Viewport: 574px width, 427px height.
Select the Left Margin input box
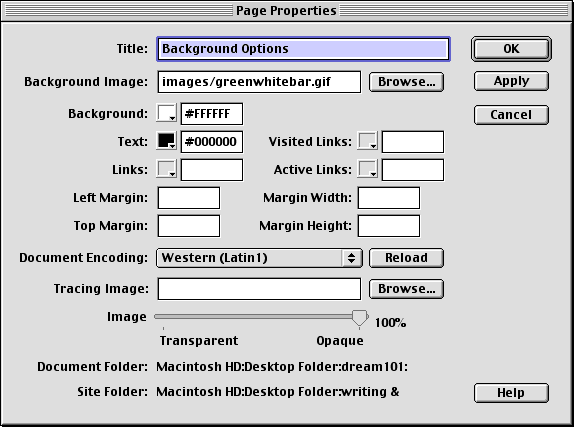tap(189, 198)
